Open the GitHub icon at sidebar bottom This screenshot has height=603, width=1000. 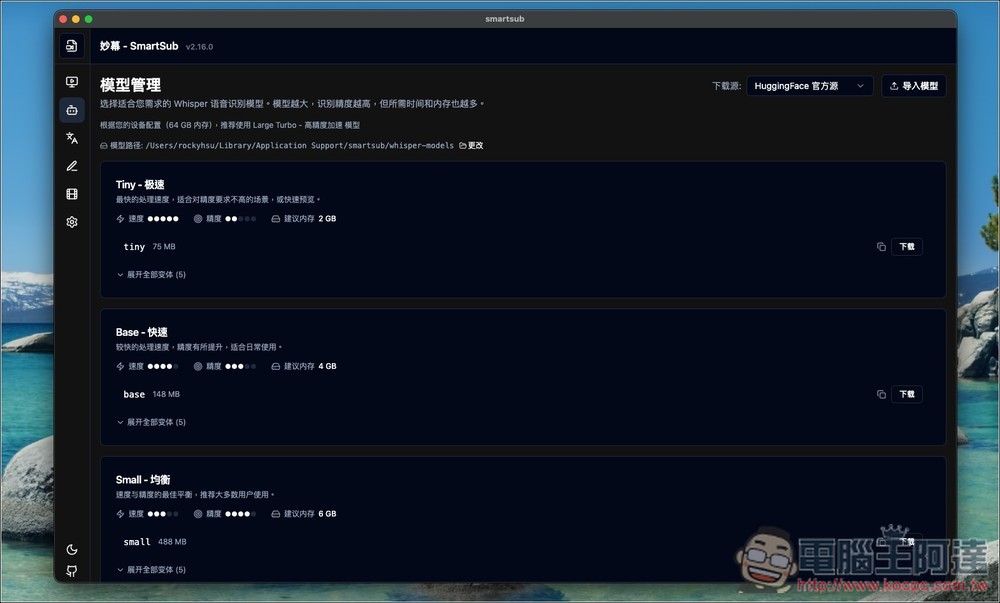tap(71, 571)
